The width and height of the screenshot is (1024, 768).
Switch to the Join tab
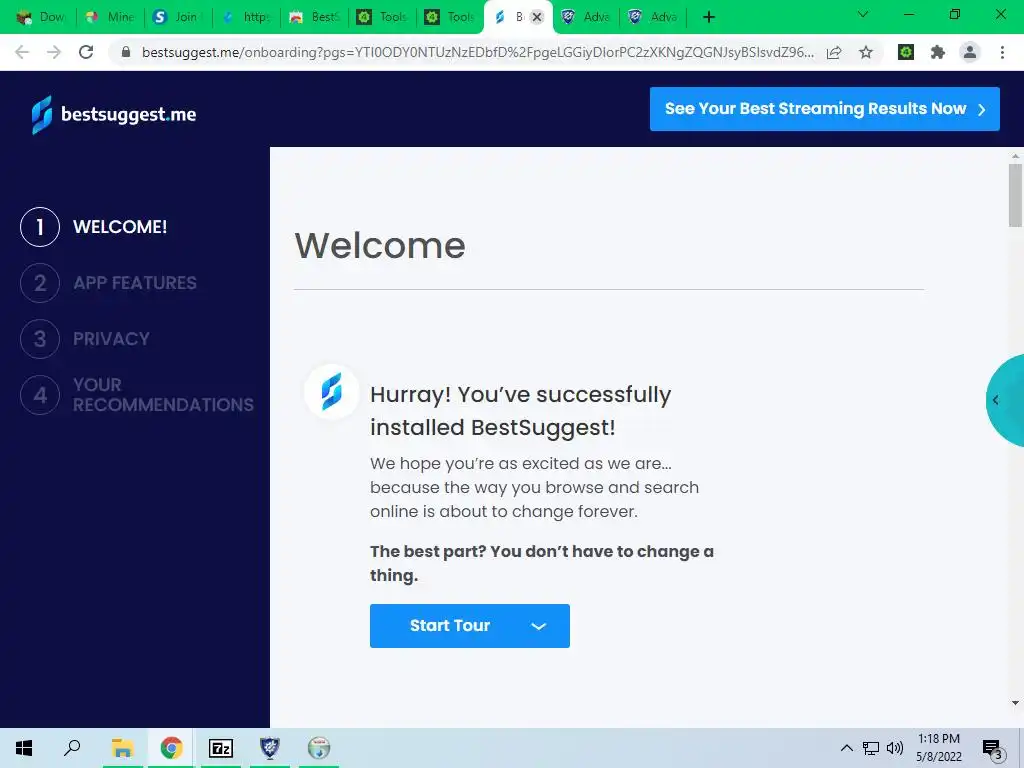coord(178,17)
